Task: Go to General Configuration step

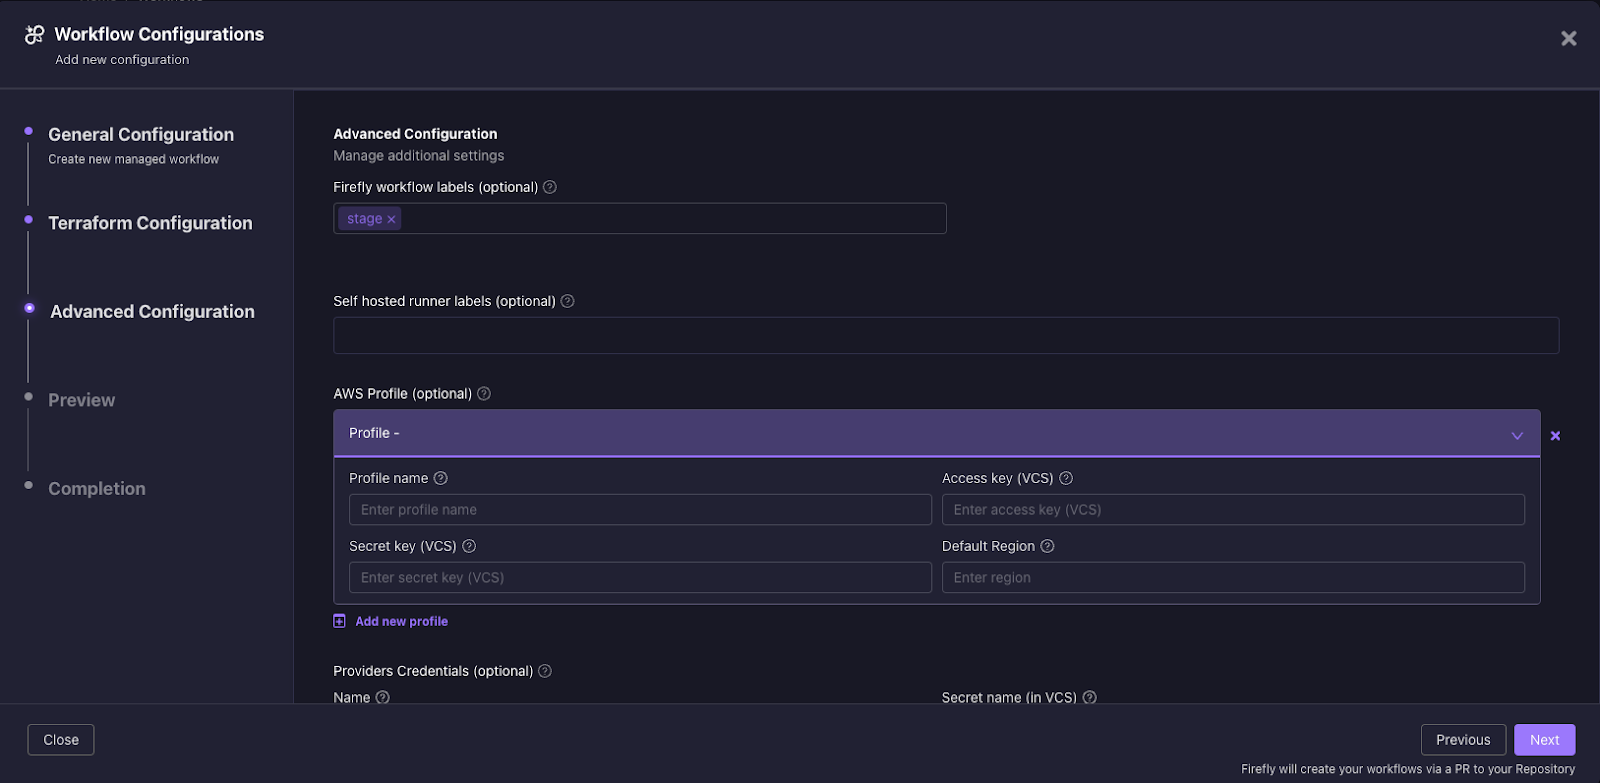Action: tap(141, 134)
